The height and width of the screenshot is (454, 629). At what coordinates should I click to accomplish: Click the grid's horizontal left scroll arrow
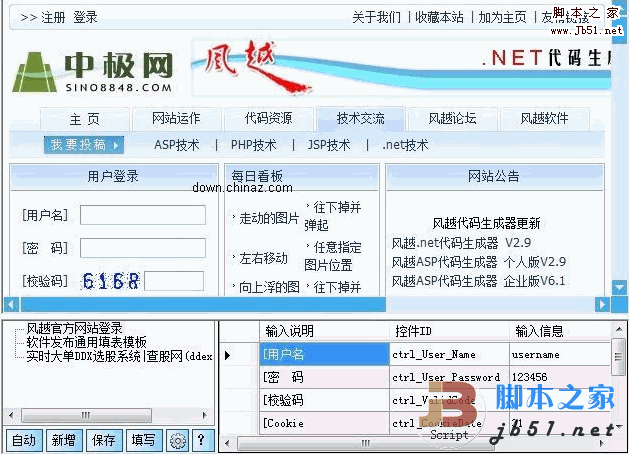(x=227, y=444)
